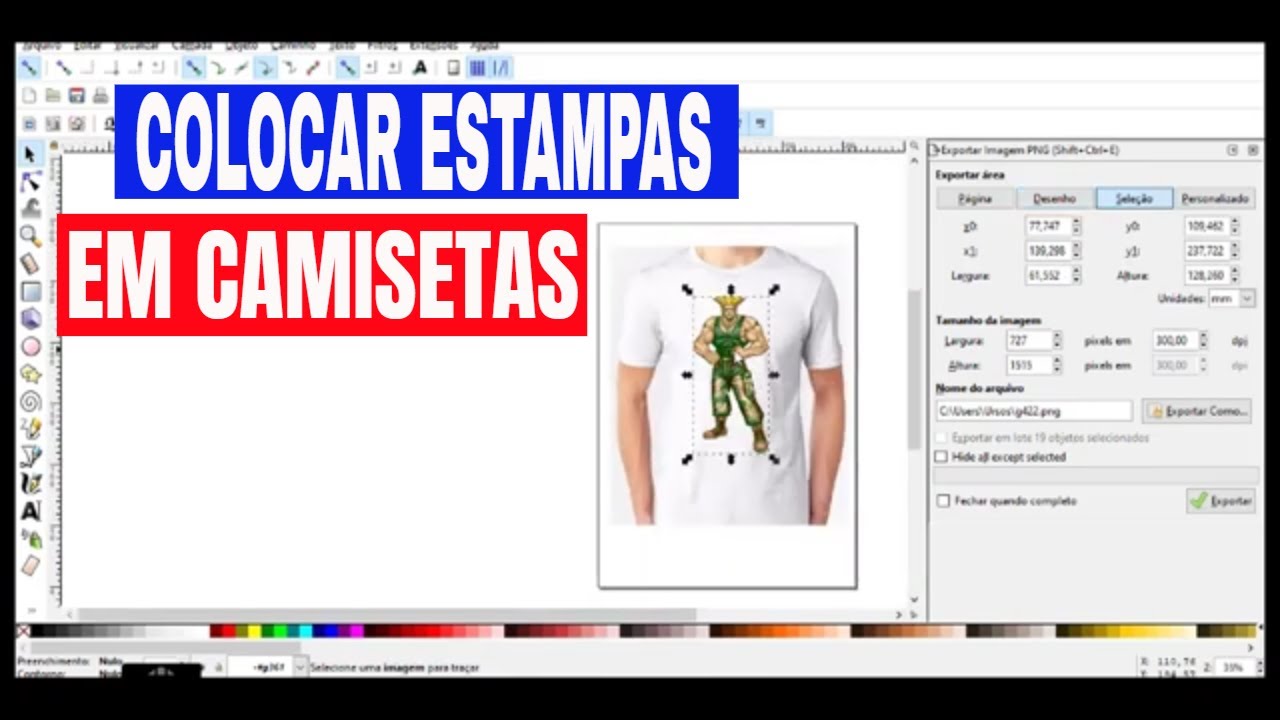1280x720 pixels.
Task: Click the 'Exportar Como...' button
Action: [x=1197, y=411]
